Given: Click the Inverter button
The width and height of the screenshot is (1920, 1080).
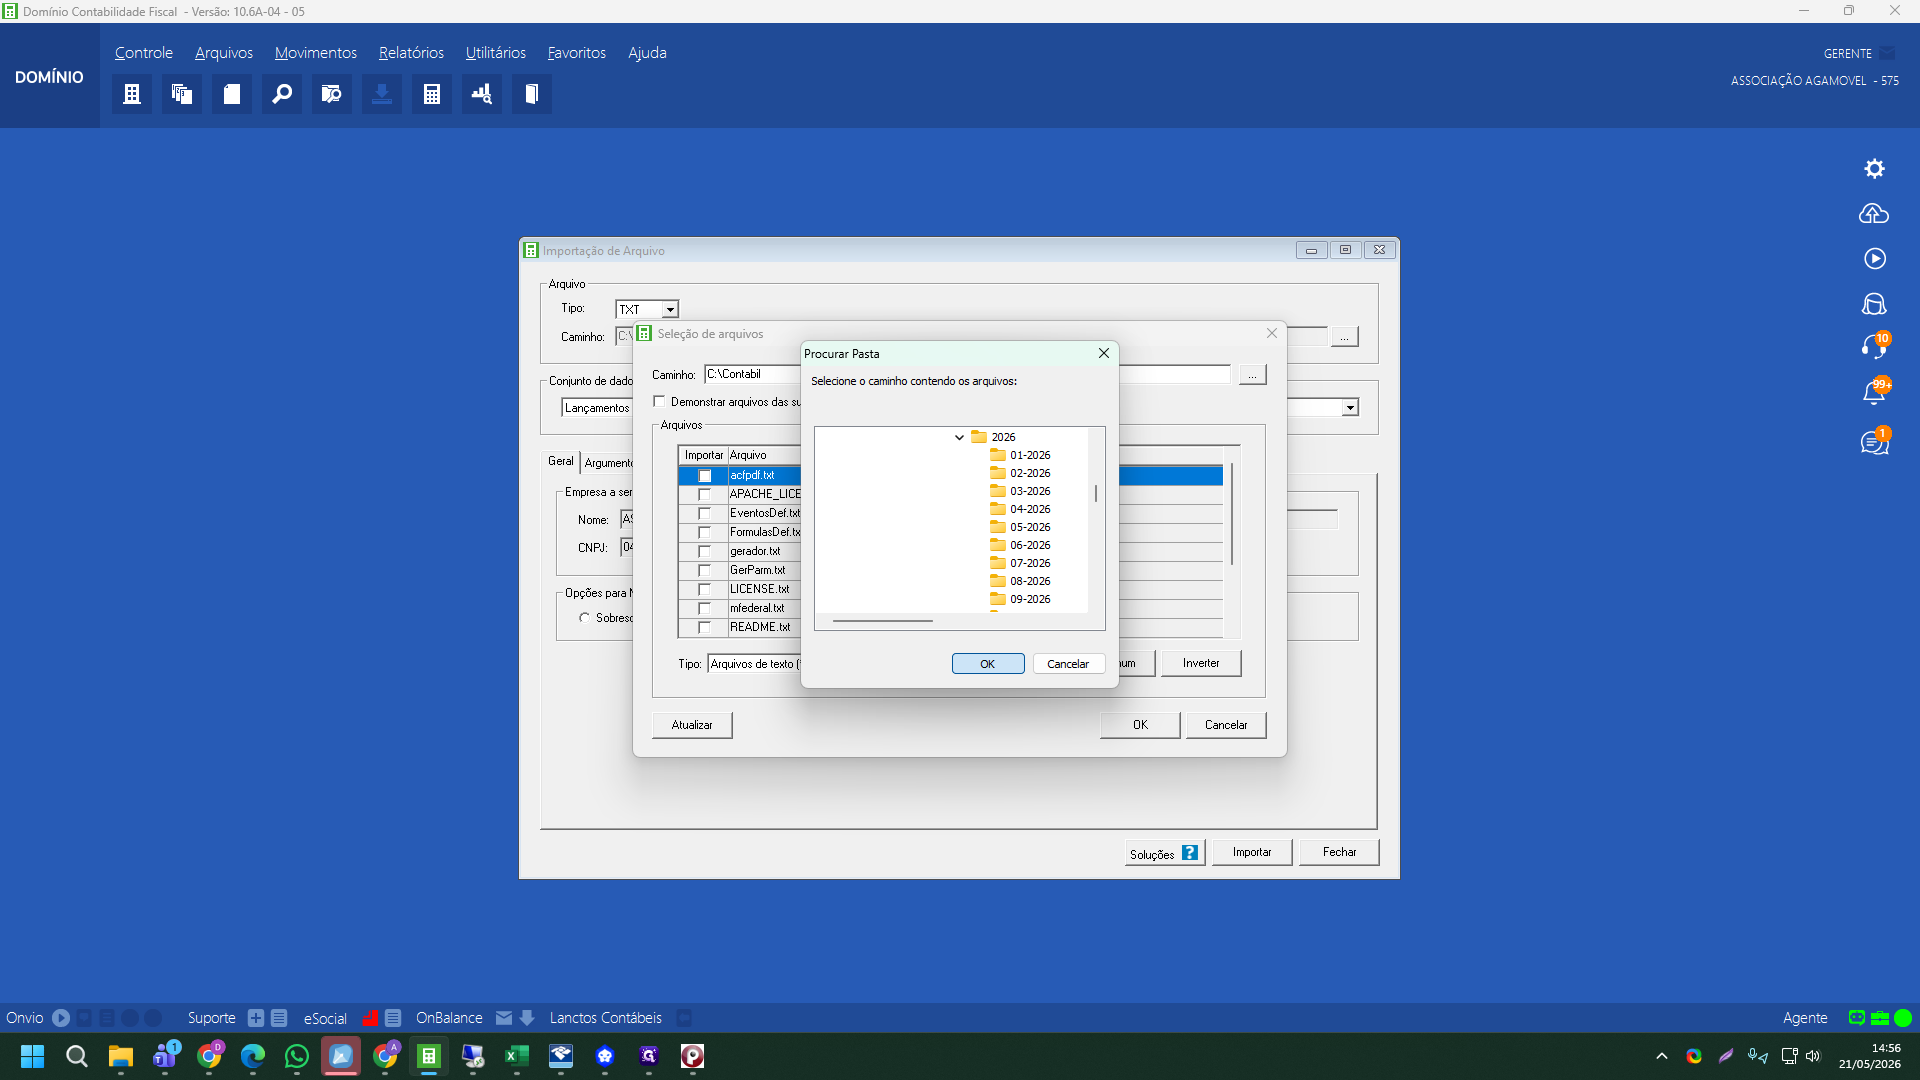Looking at the screenshot, I should click(x=1201, y=663).
